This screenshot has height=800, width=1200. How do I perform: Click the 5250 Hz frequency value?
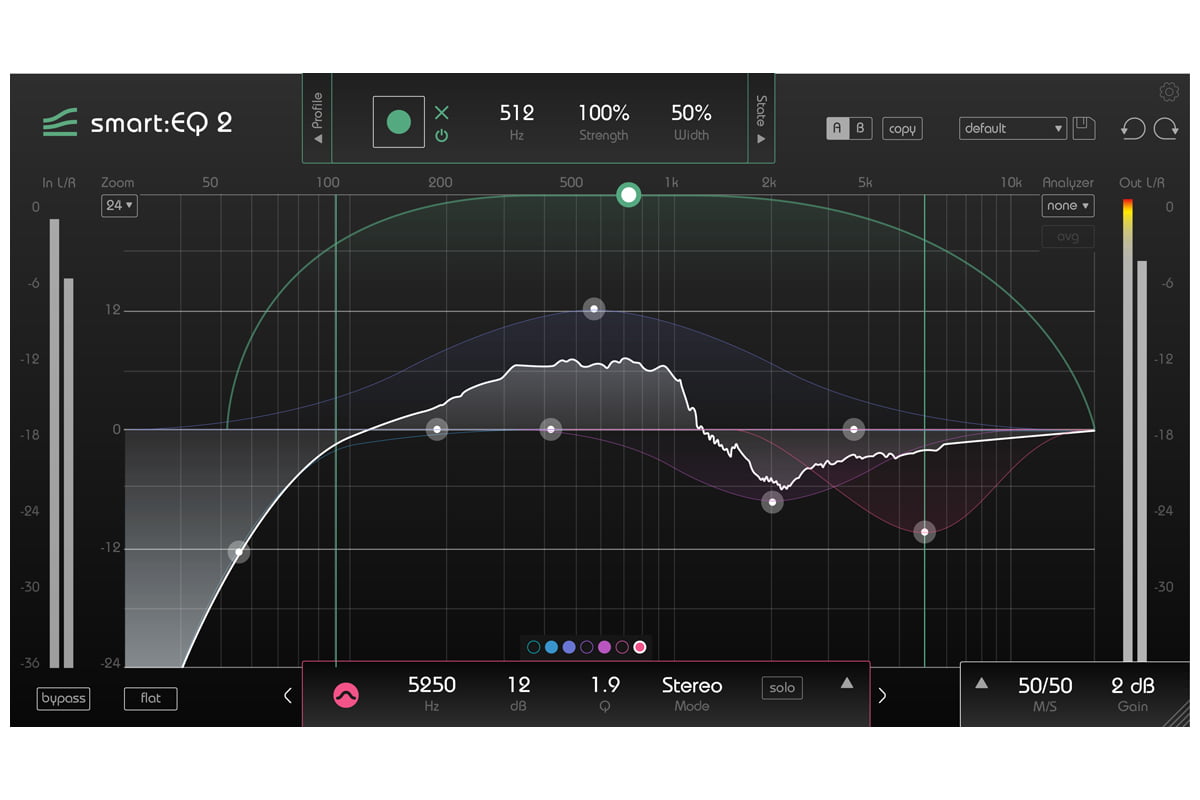432,685
